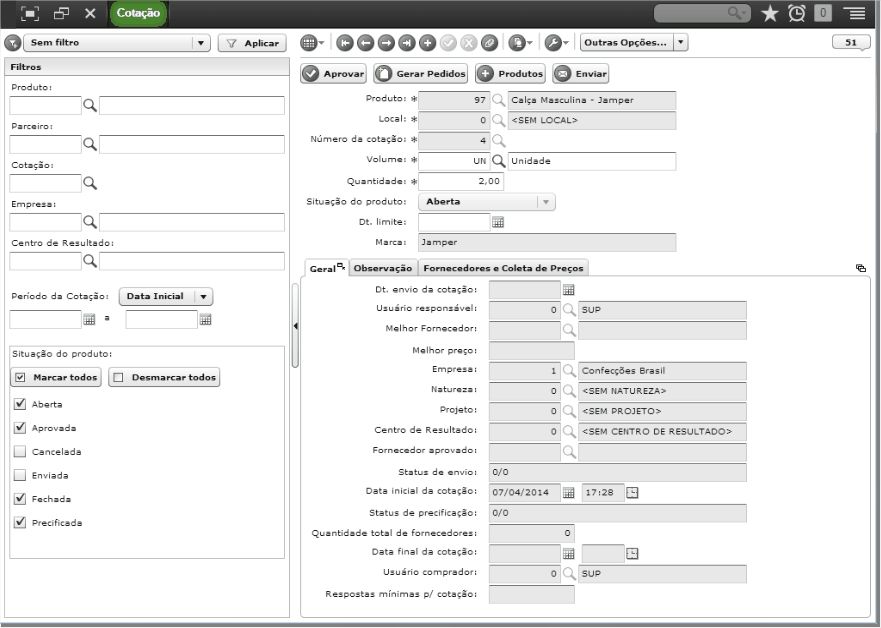
Task: Toggle the Fechada checkbox
Action: (x=20, y=498)
